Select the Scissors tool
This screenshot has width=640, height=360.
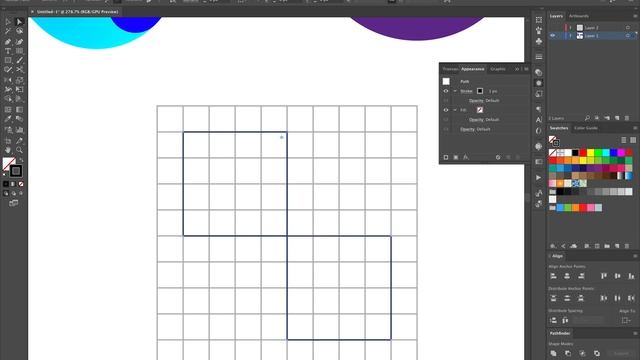point(19,70)
